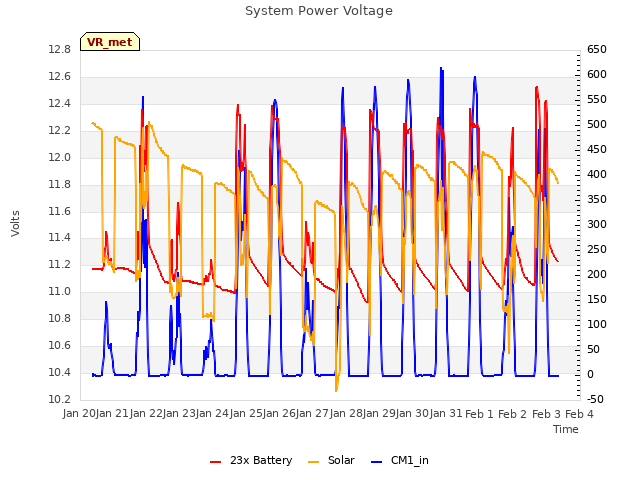Click the 12.2 left axis value
This screenshot has height=480, width=640.
coord(60,131)
